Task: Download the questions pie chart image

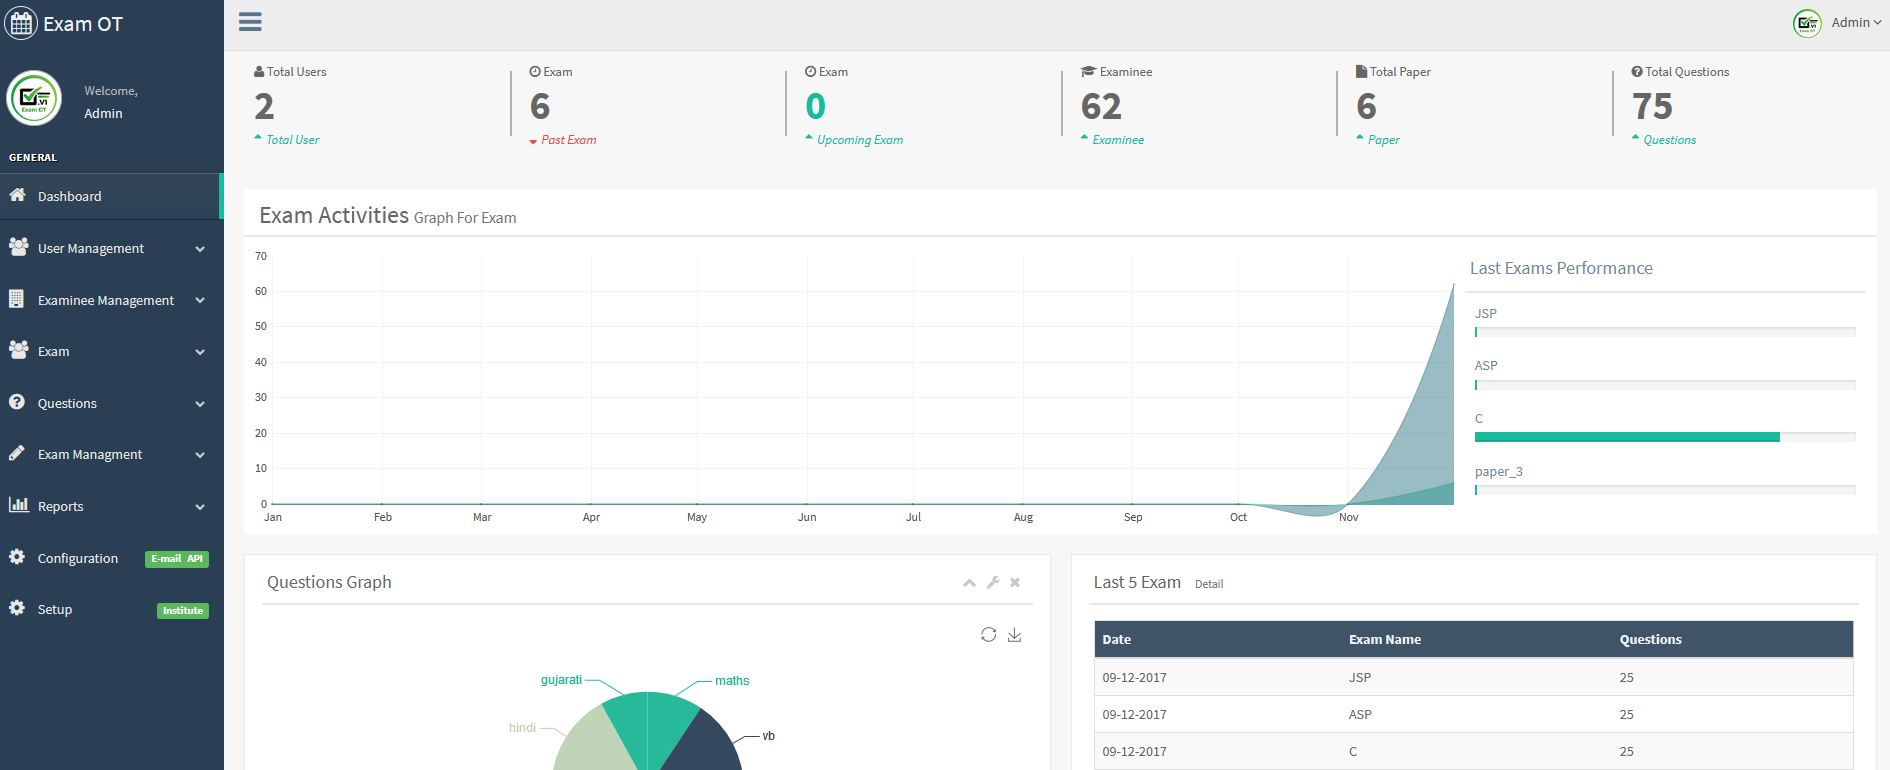Action: point(1014,635)
